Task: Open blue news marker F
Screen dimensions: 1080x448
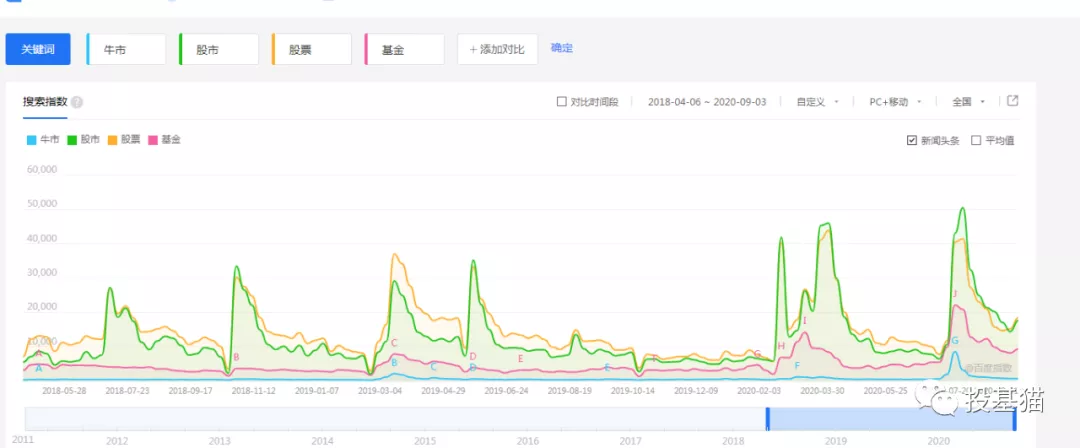Action: [x=797, y=365]
